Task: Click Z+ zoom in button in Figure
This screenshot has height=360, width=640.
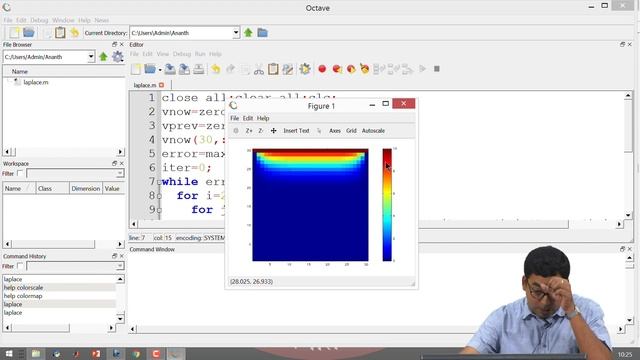Action: (249, 131)
